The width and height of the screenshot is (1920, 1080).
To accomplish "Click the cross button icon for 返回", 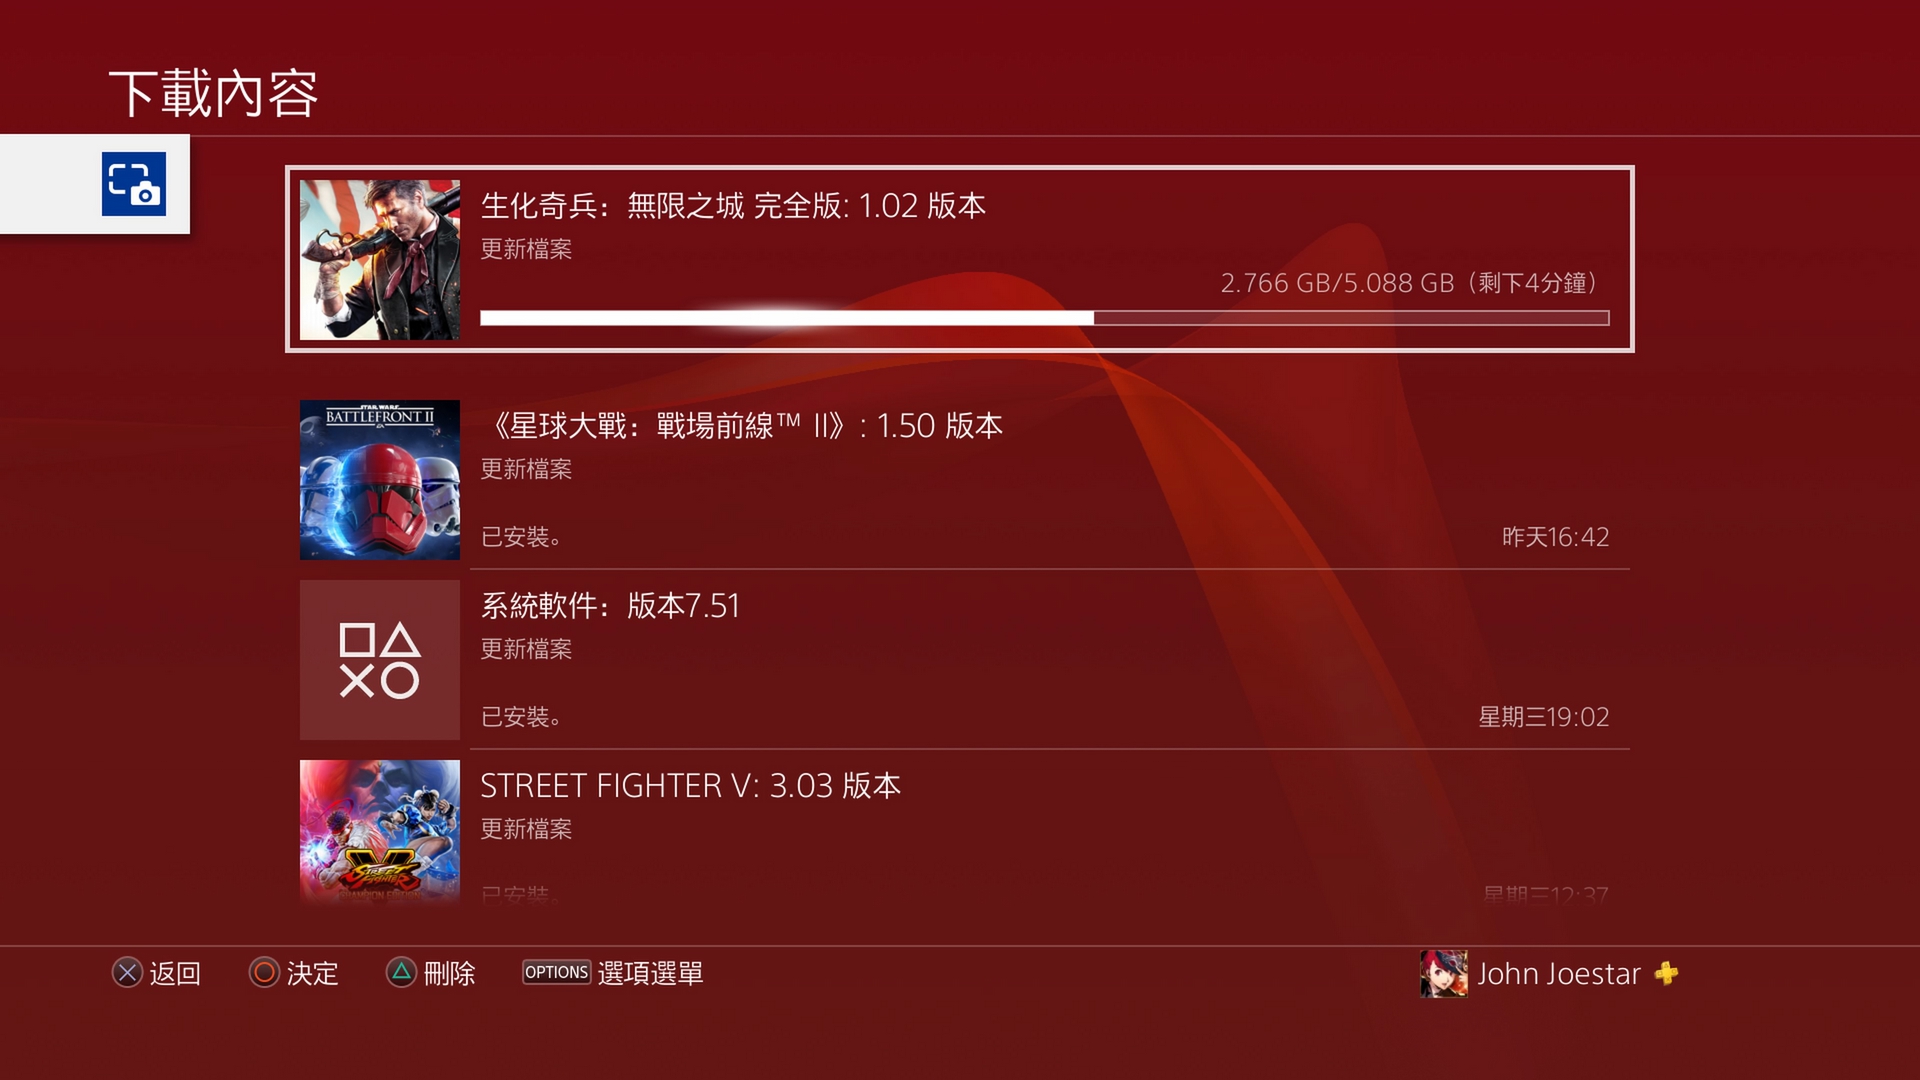I will (x=127, y=973).
